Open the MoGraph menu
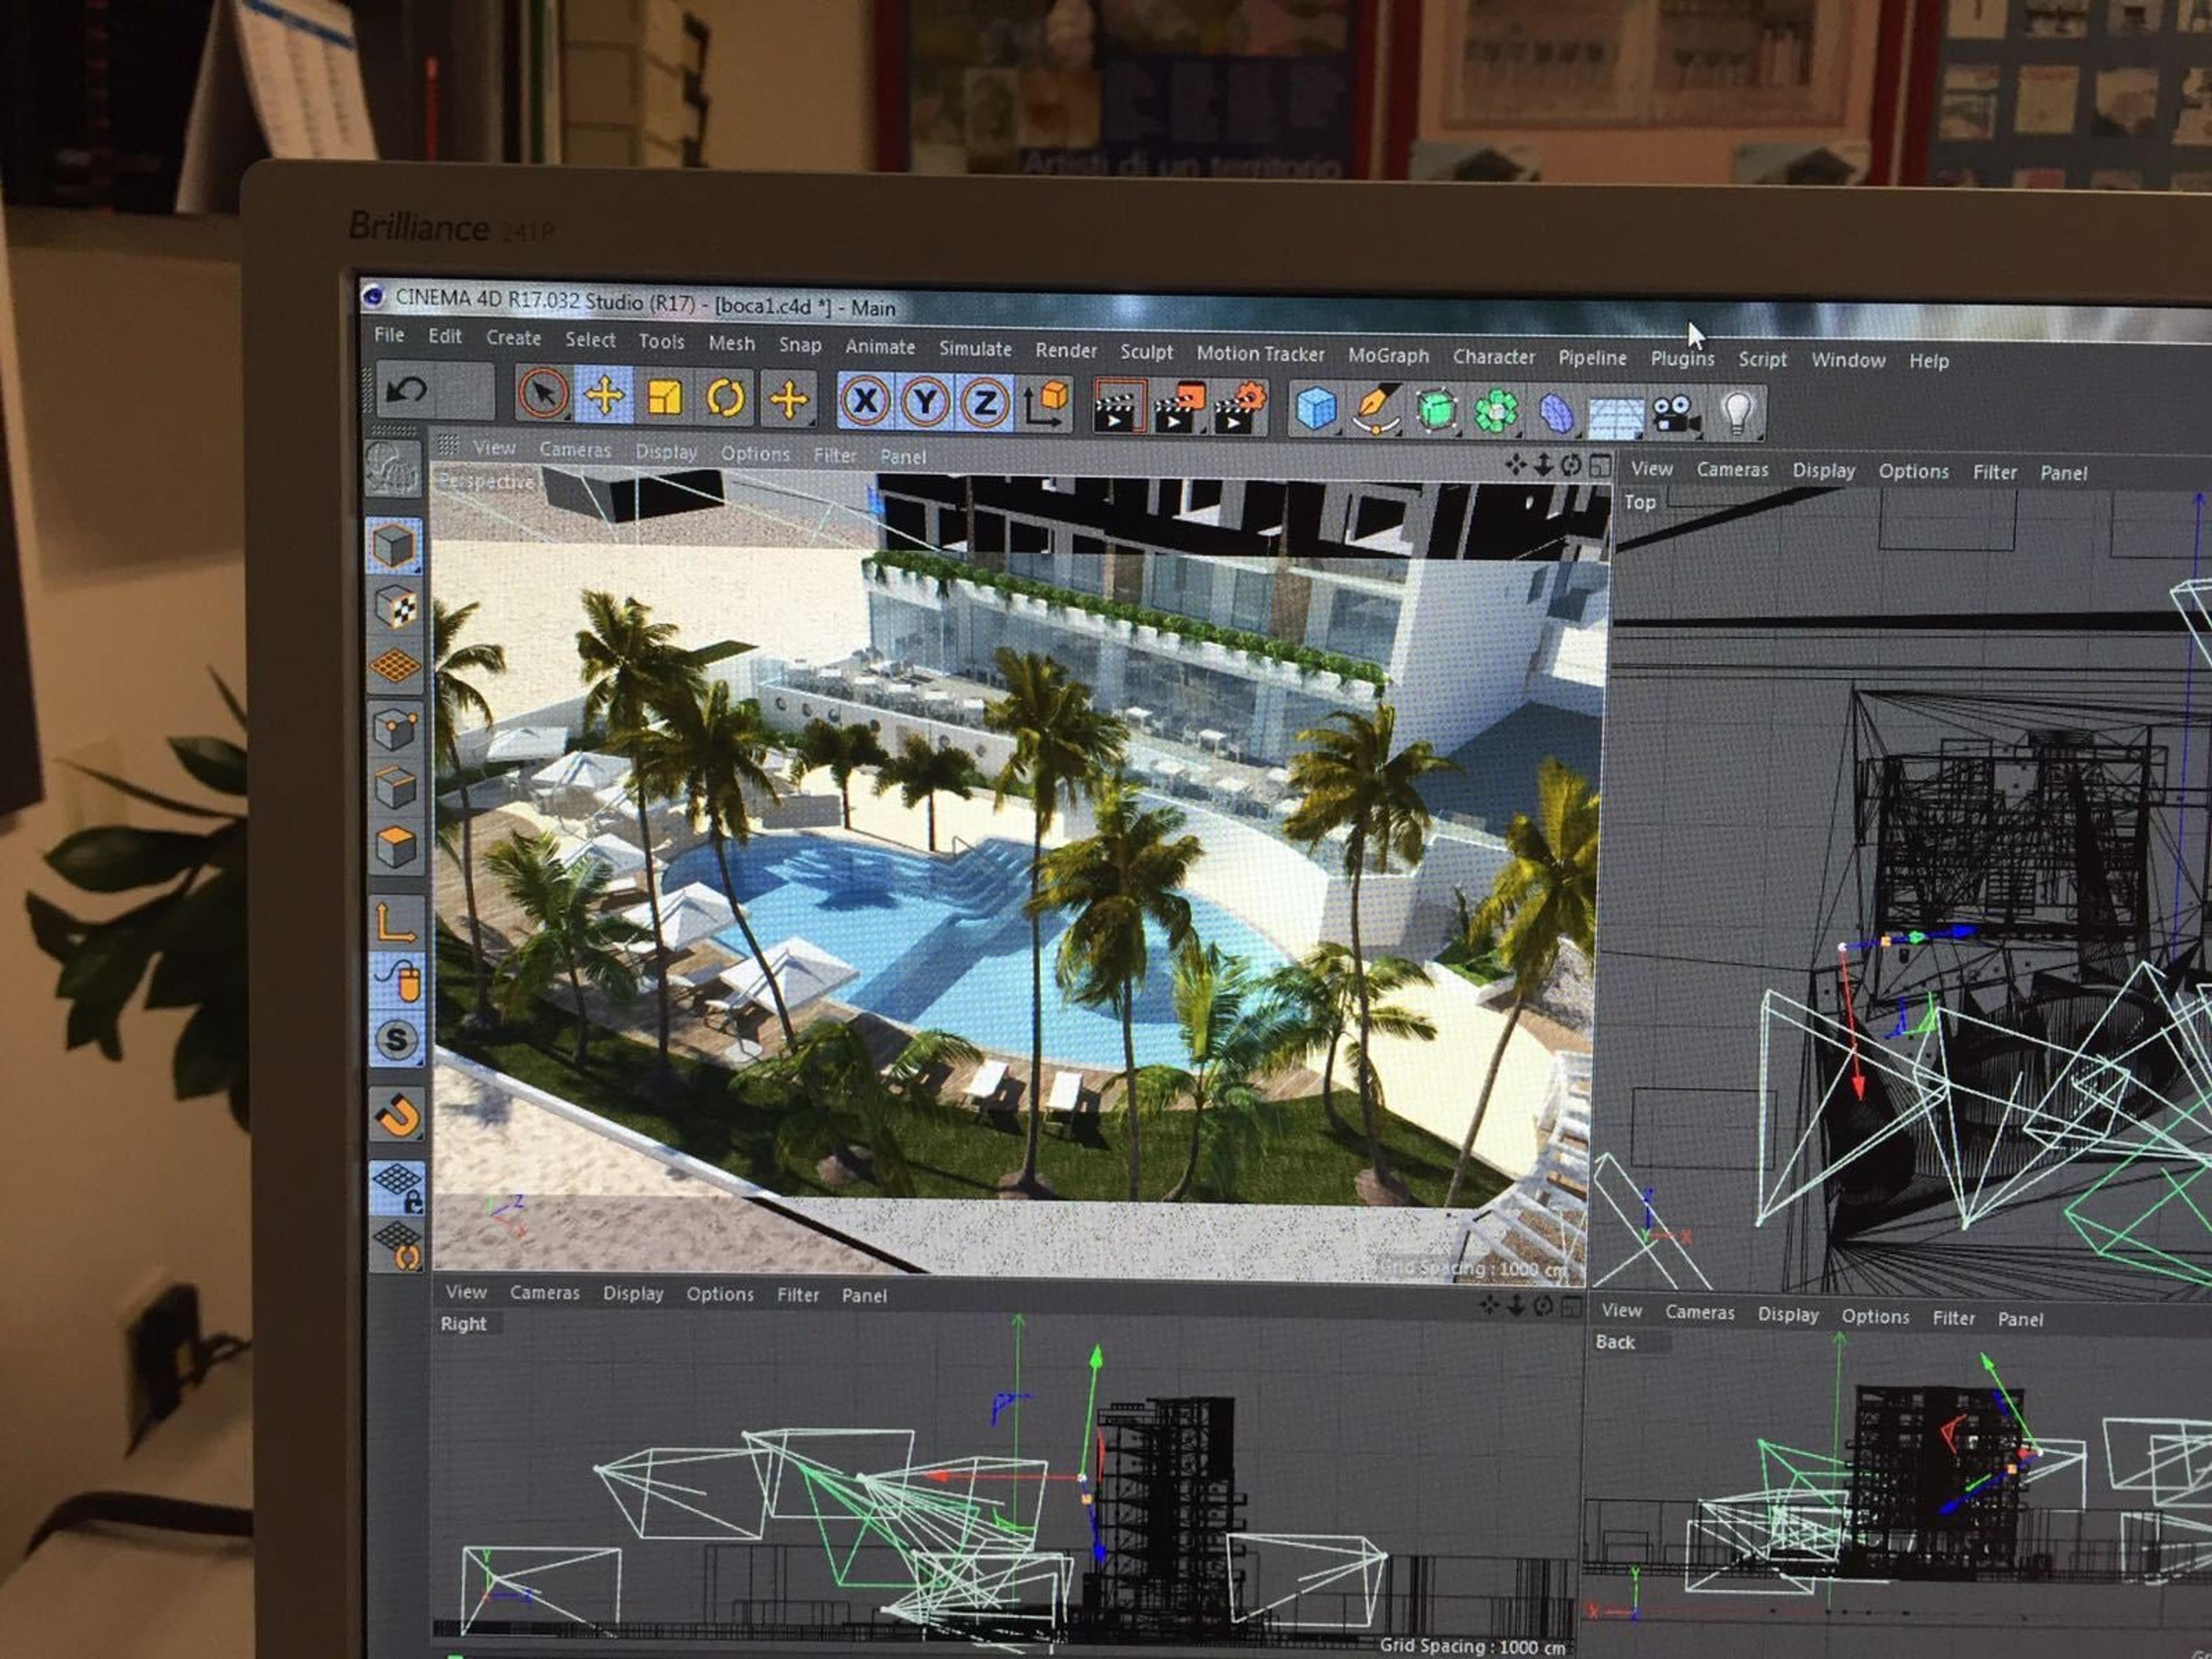 click(x=1388, y=356)
